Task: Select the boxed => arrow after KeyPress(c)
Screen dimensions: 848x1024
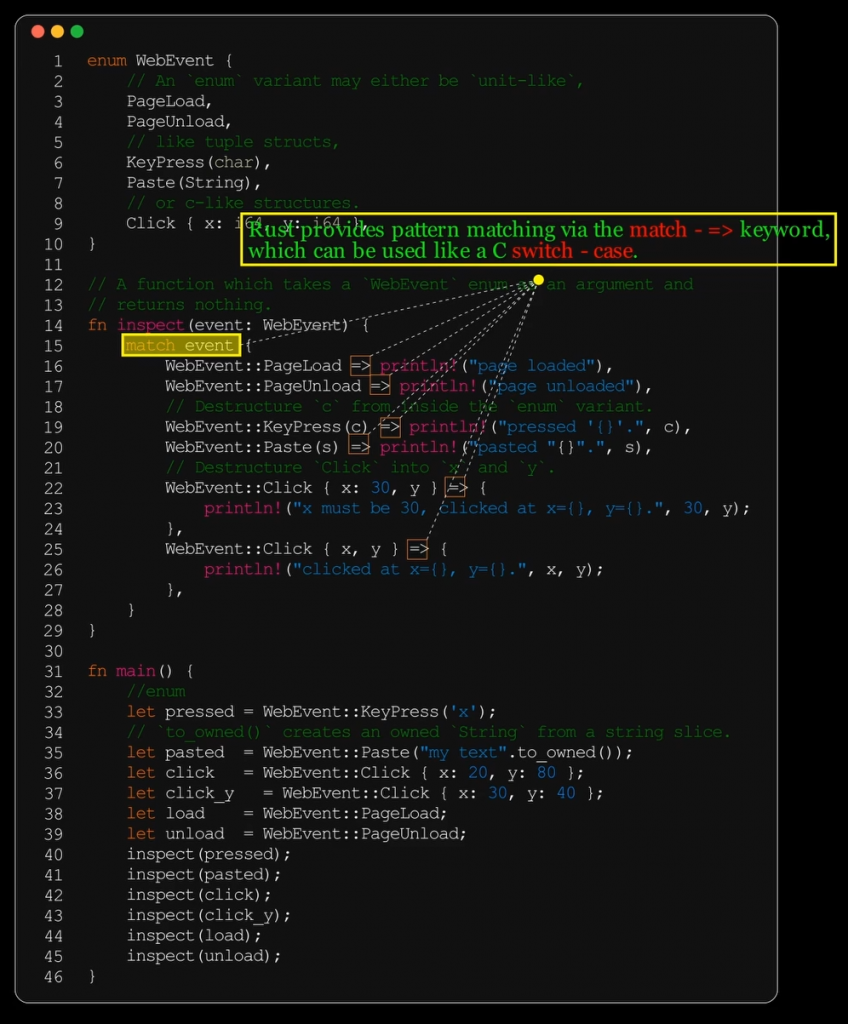Action: pos(390,427)
